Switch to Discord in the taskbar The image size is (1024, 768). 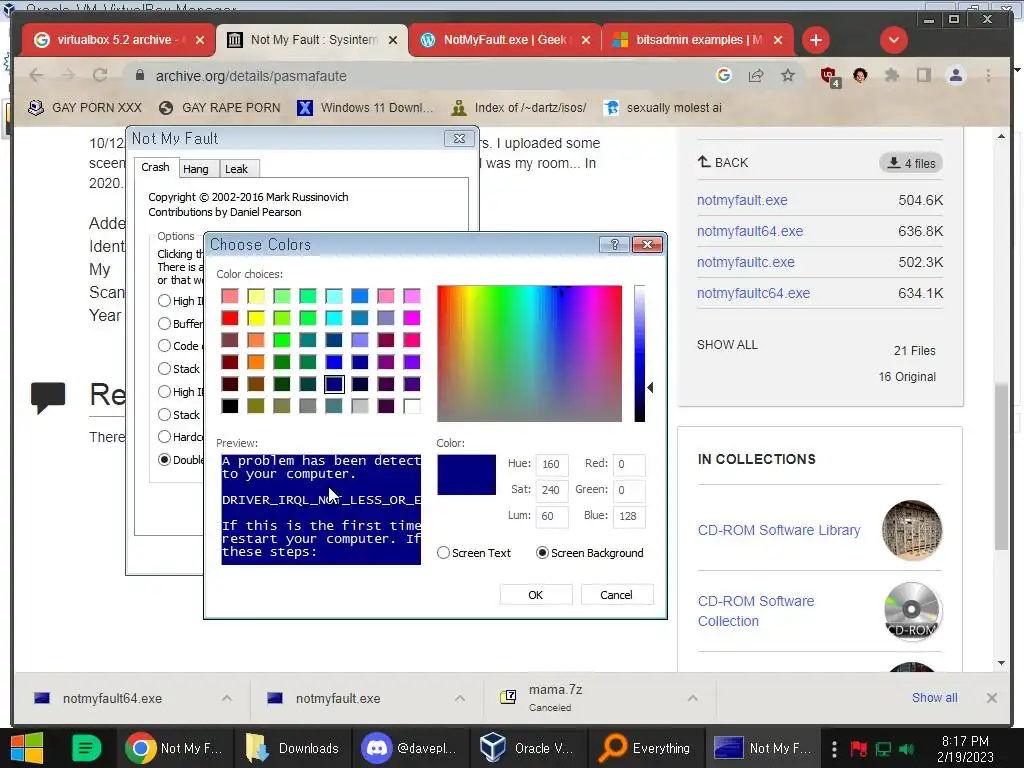tap(411, 748)
